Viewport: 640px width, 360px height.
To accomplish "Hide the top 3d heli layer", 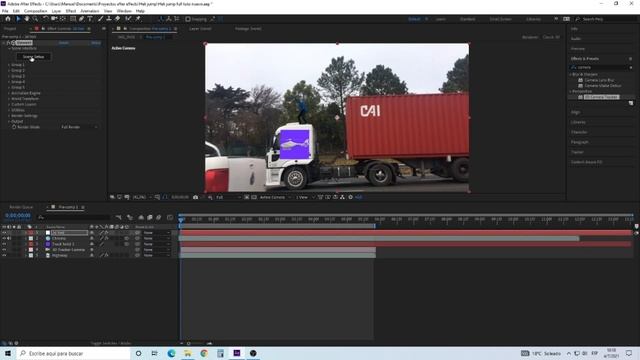I will [x=4, y=233].
